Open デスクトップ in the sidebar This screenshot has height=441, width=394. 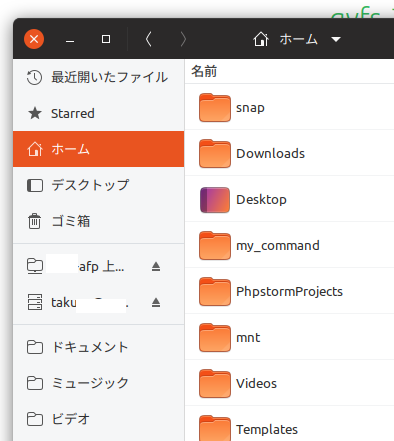tap(99, 185)
